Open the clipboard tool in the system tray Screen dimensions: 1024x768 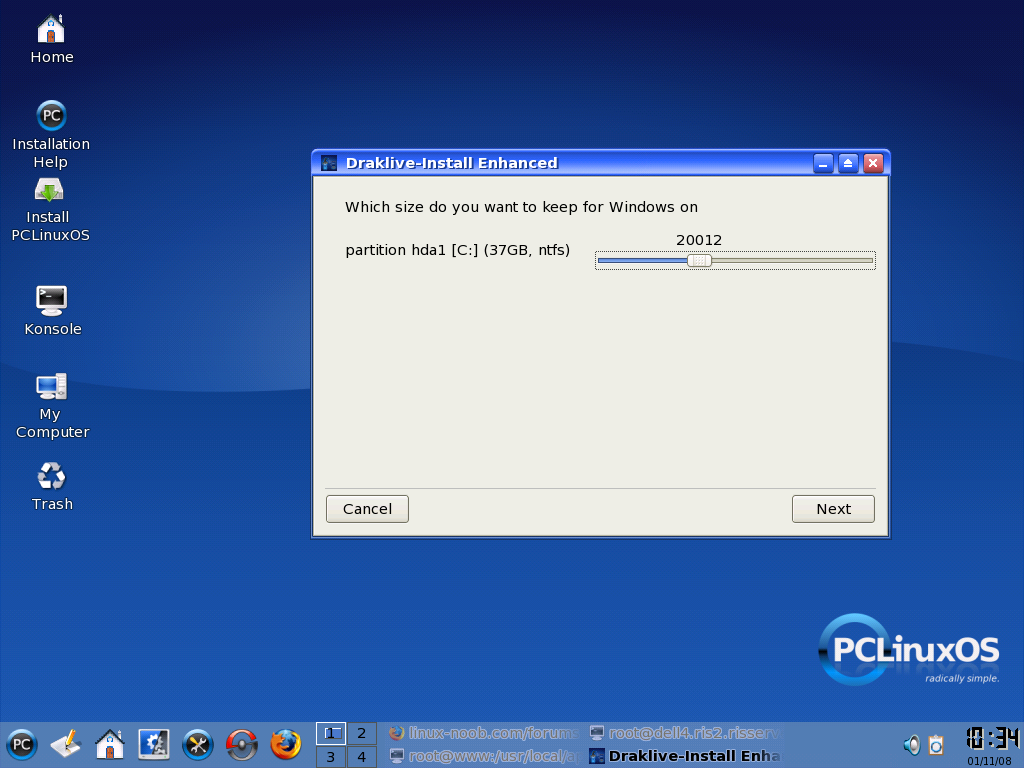936,745
